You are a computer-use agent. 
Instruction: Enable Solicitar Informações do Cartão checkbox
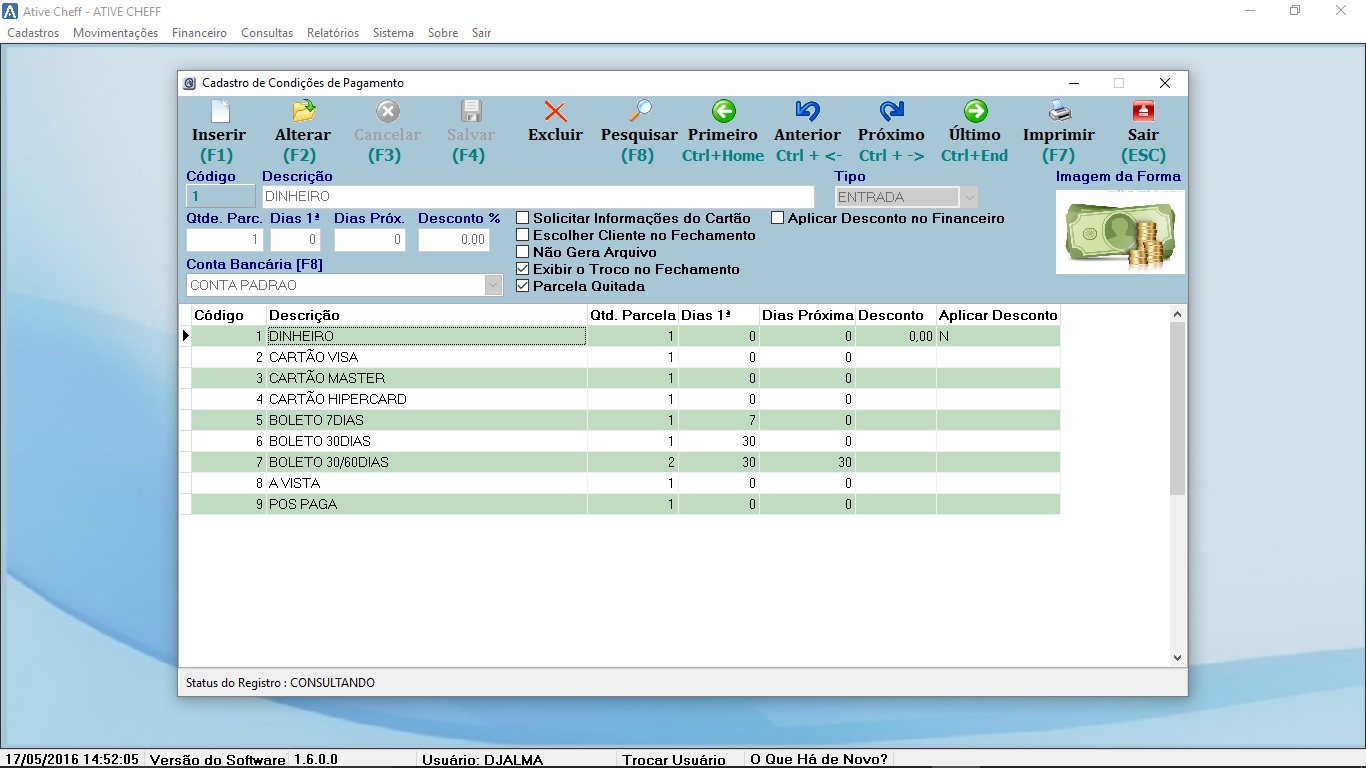click(x=522, y=218)
